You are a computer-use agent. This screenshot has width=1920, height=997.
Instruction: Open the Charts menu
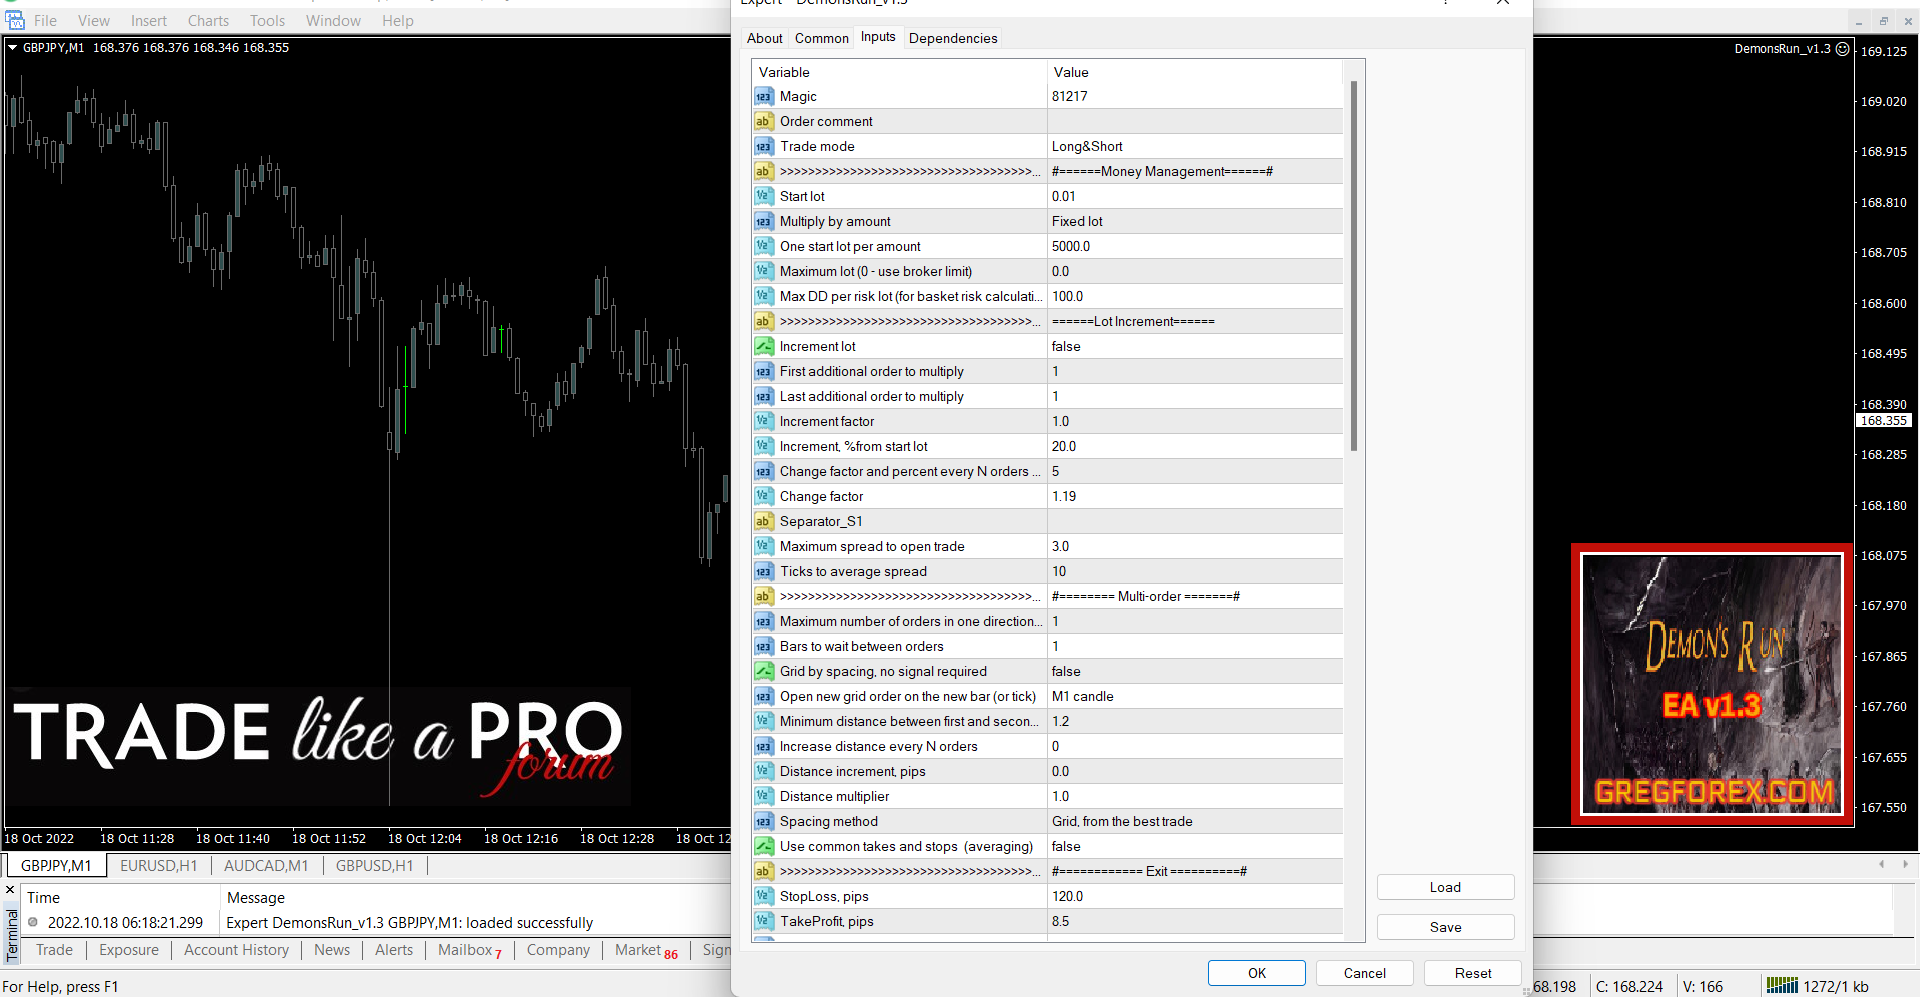tap(207, 20)
